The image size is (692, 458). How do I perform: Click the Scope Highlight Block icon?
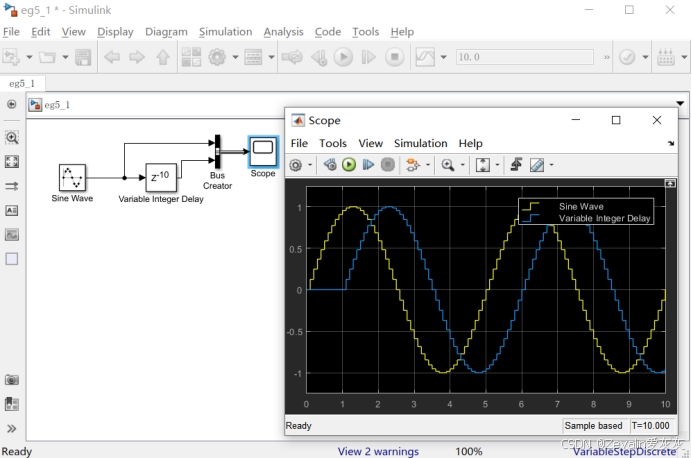click(x=413, y=165)
